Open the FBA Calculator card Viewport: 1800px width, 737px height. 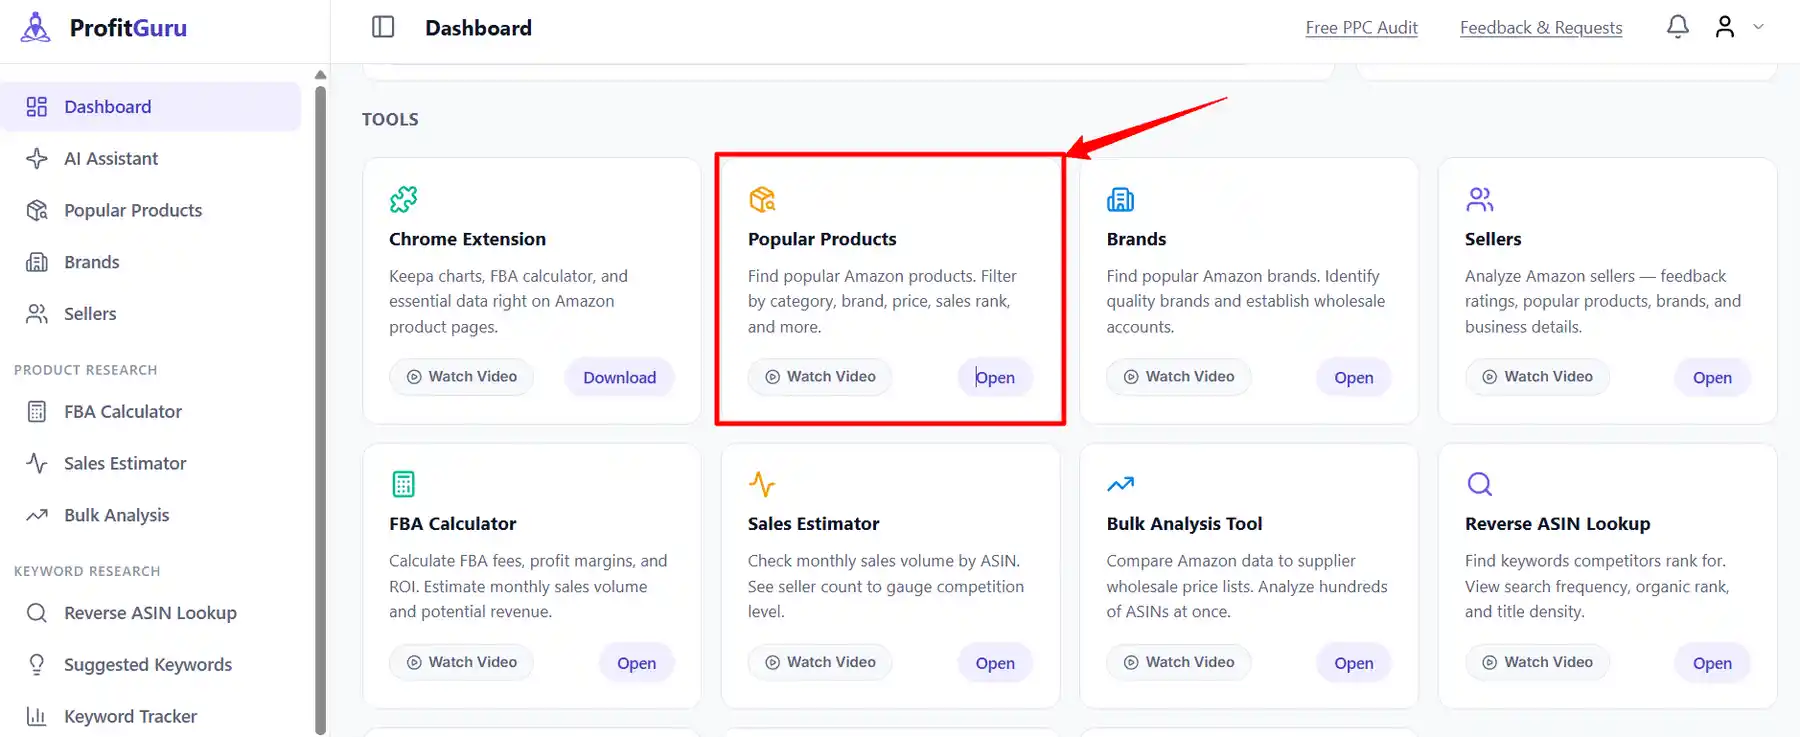(x=637, y=663)
